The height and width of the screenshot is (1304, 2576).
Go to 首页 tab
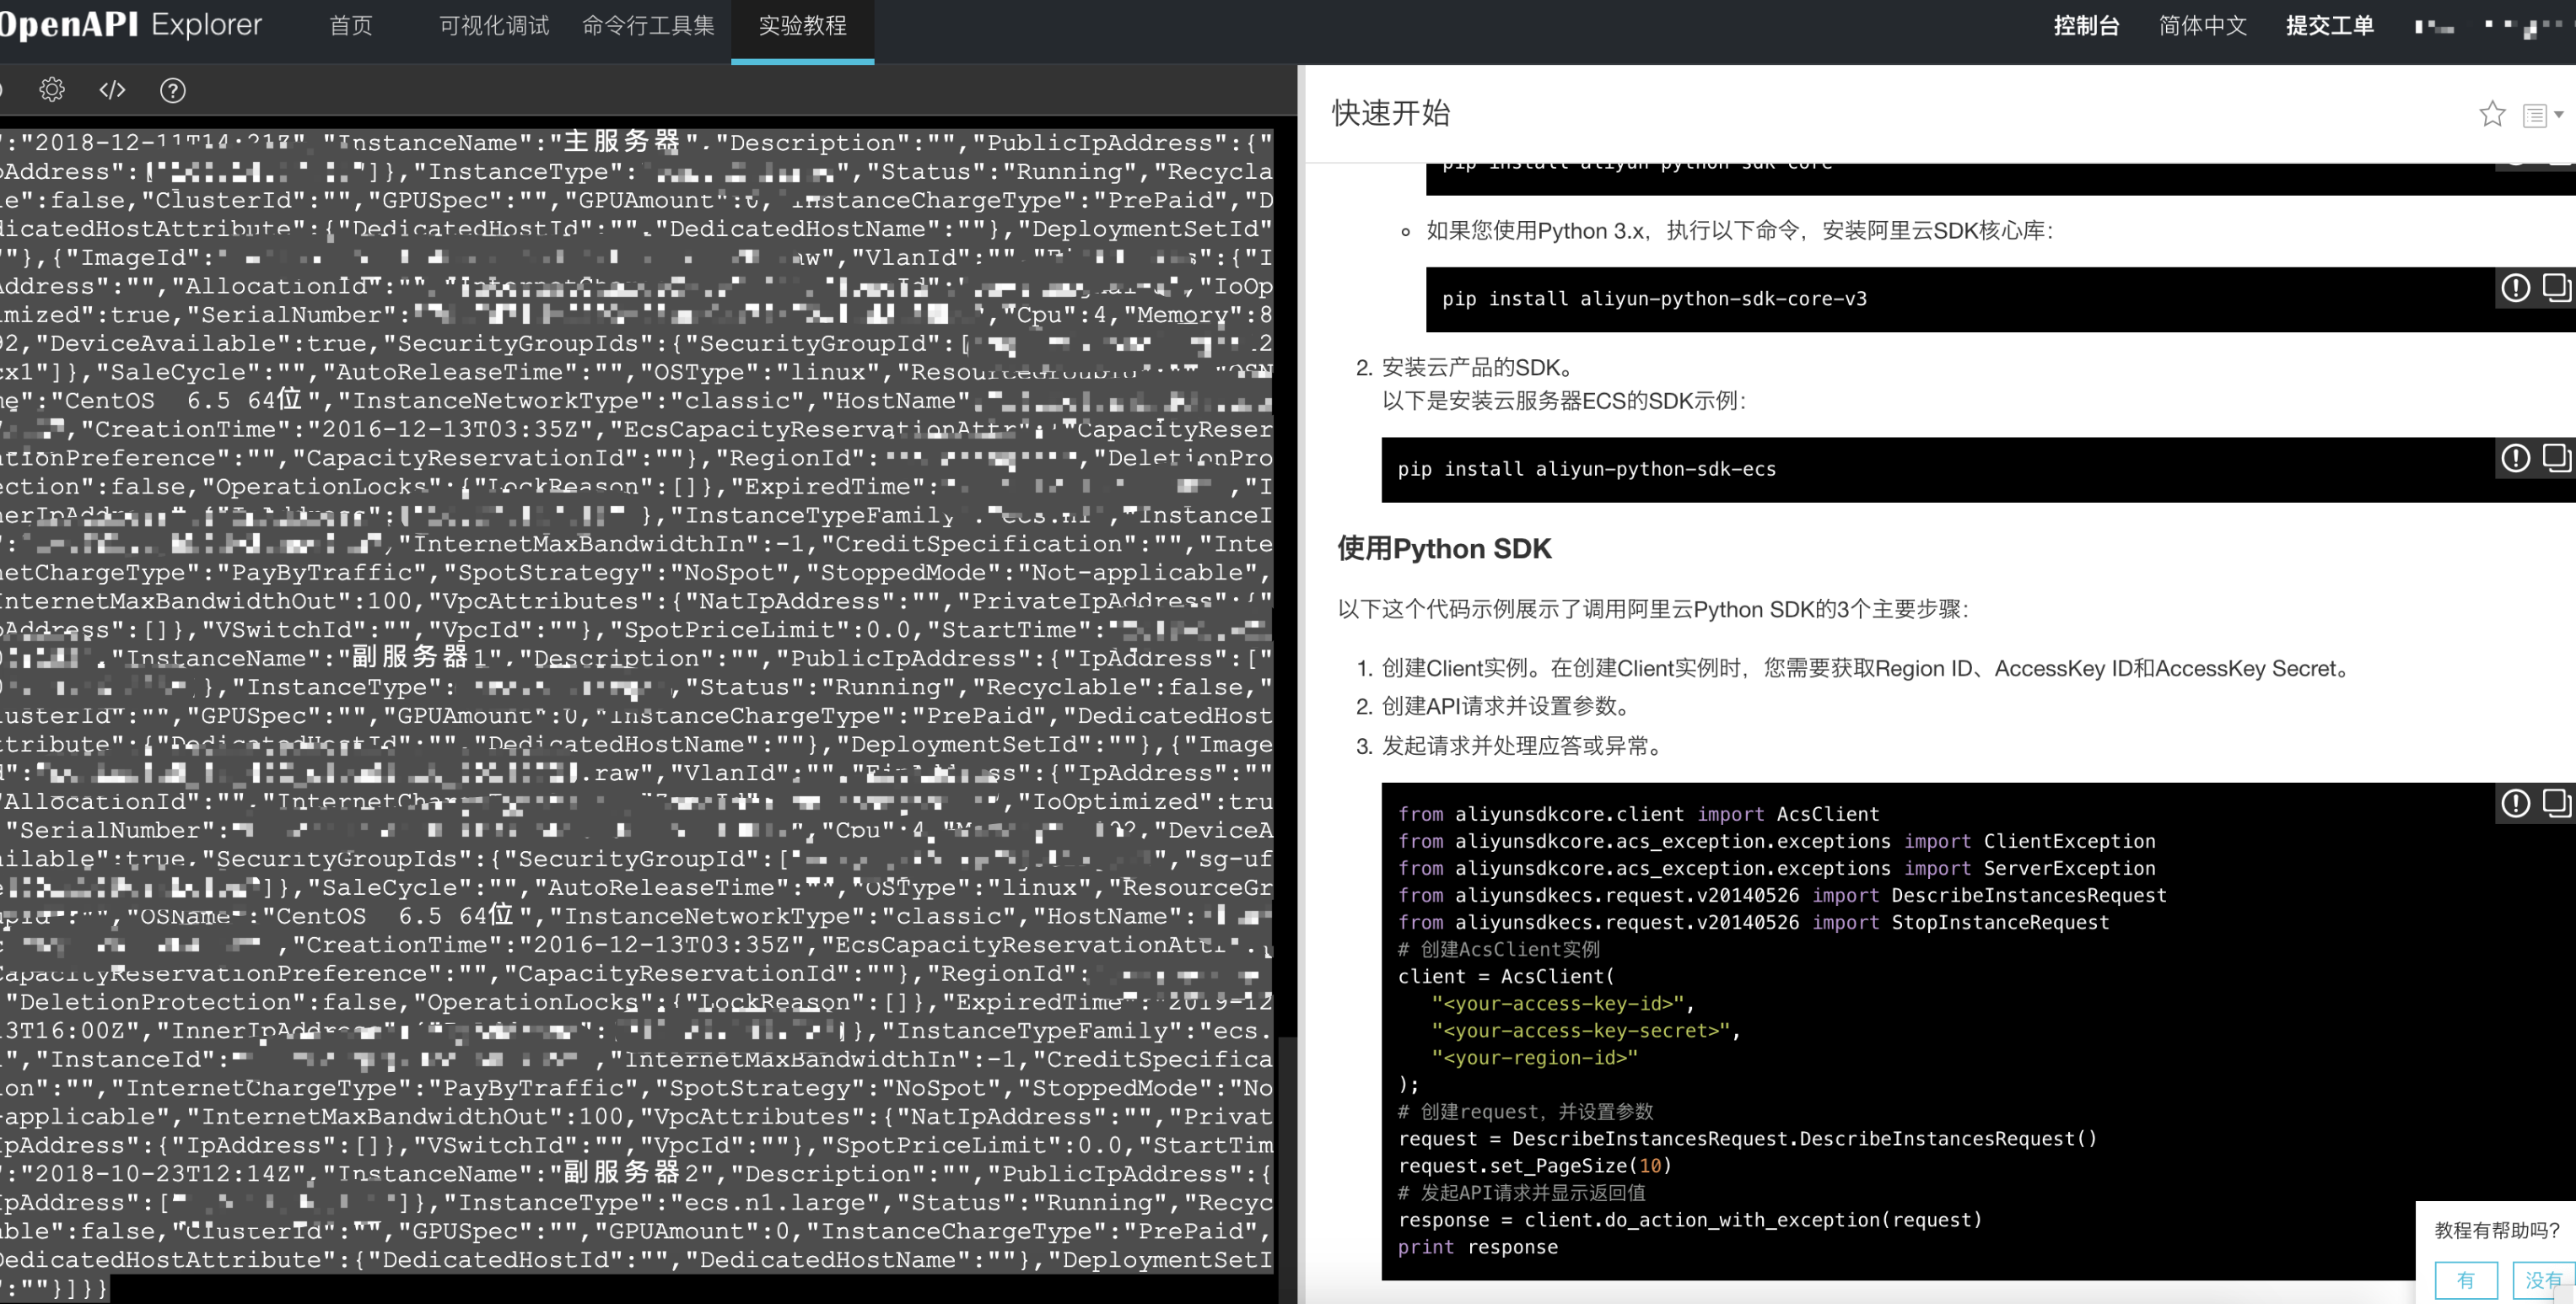(351, 26)
